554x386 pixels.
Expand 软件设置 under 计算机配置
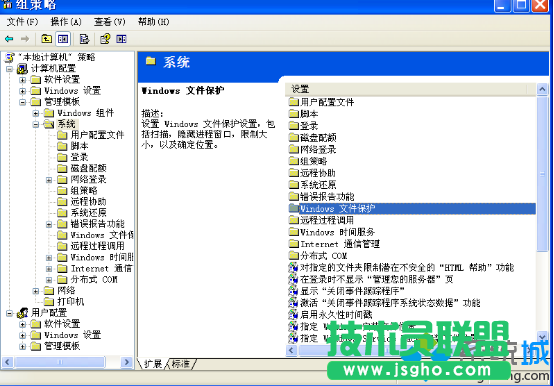pos(23,80)
